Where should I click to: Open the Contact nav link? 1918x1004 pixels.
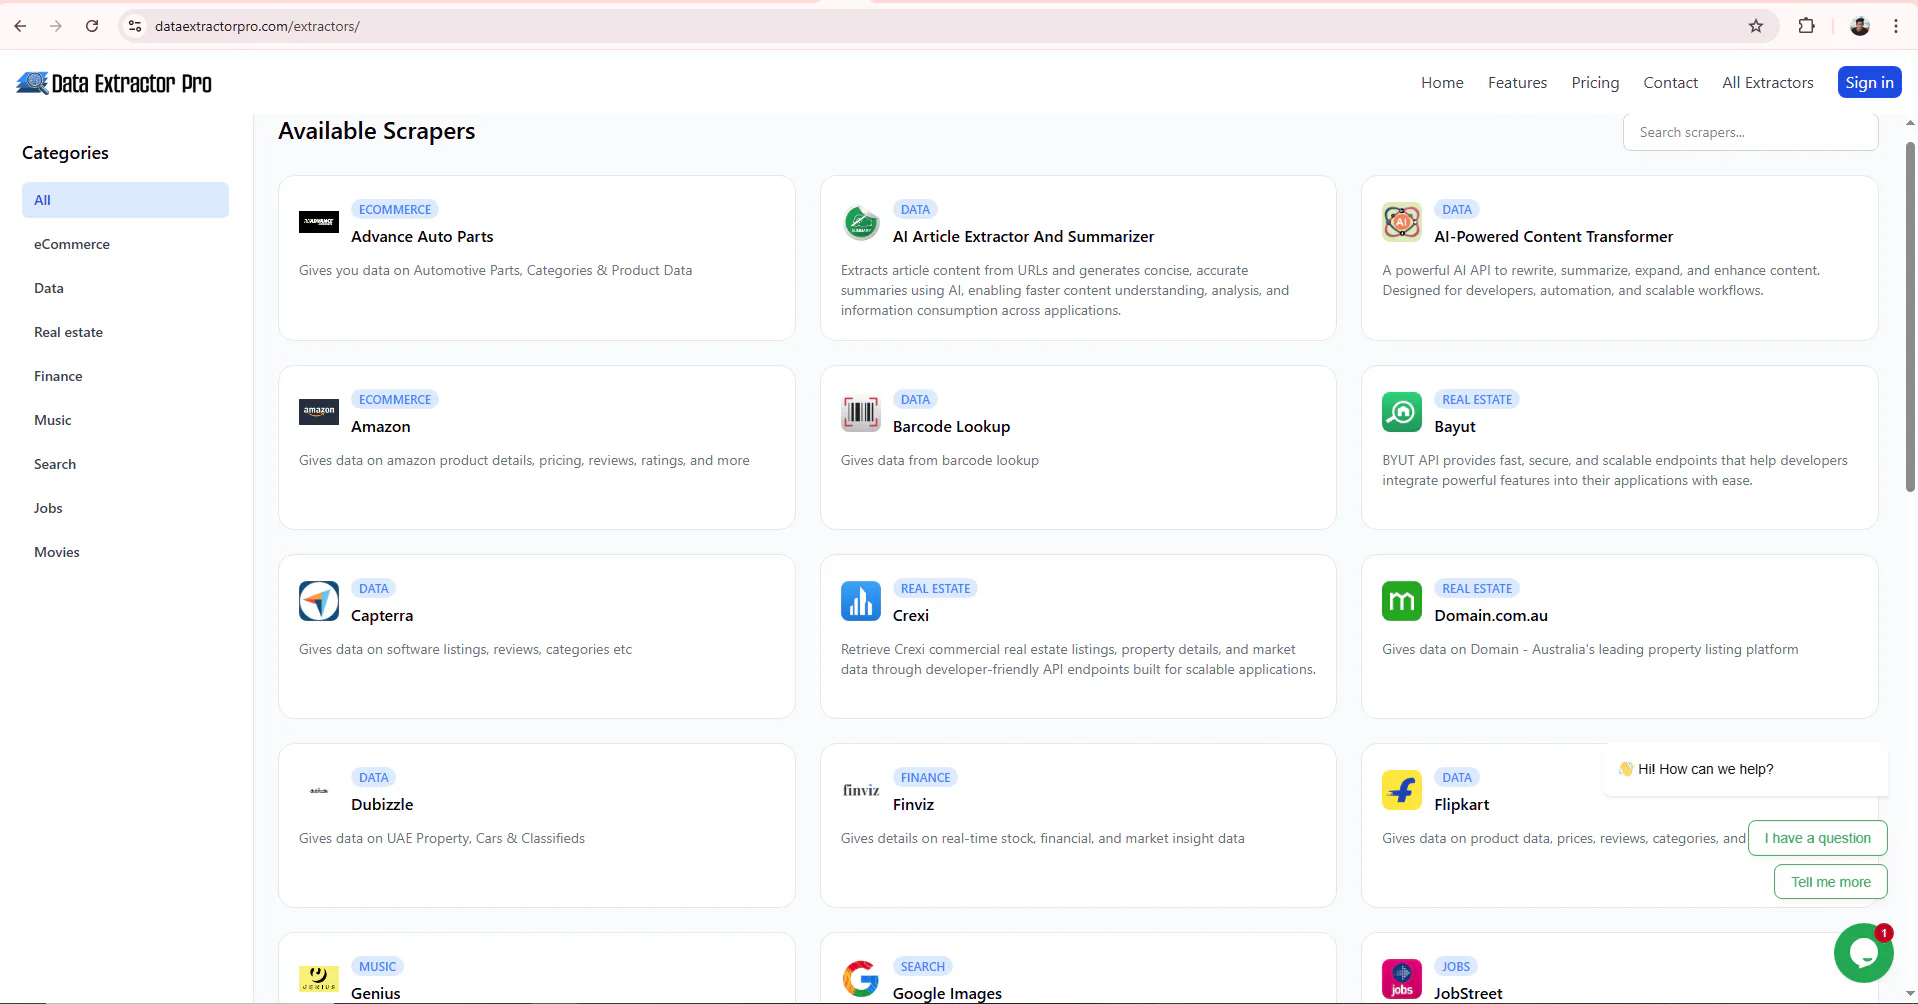[1670, 83]
